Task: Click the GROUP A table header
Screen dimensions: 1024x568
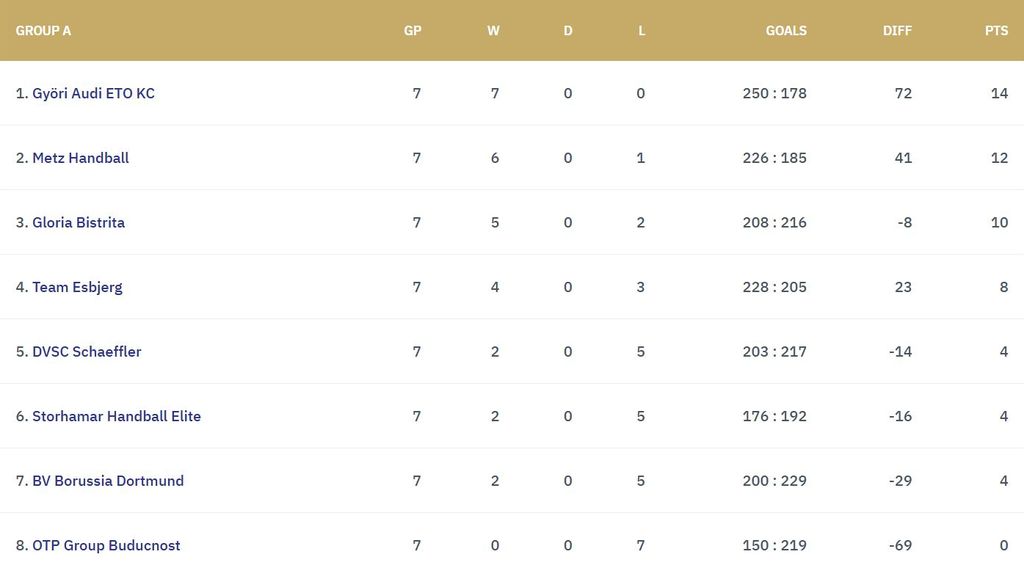Action: tap(43, 31)
